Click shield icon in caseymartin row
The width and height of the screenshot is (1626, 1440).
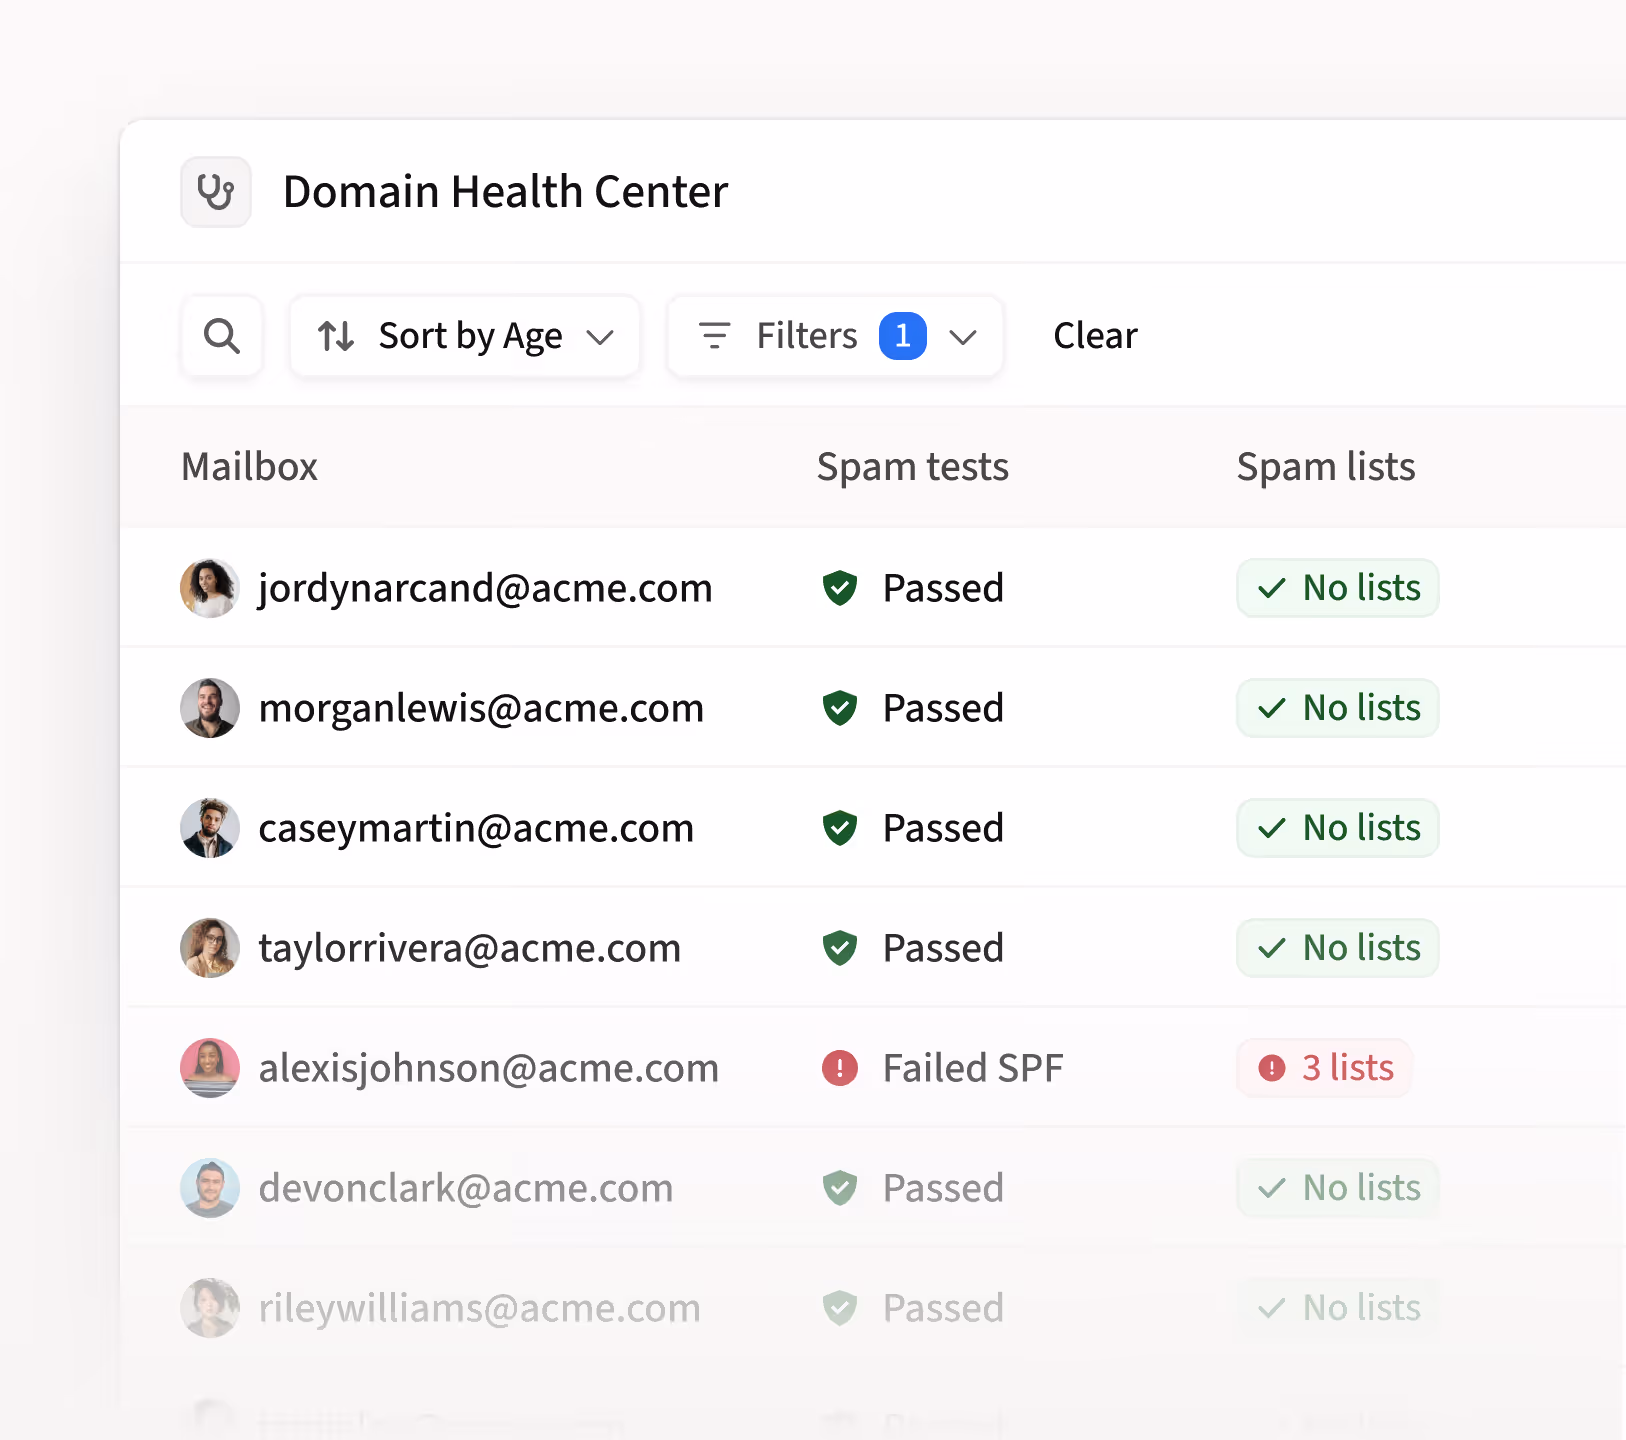840,828
